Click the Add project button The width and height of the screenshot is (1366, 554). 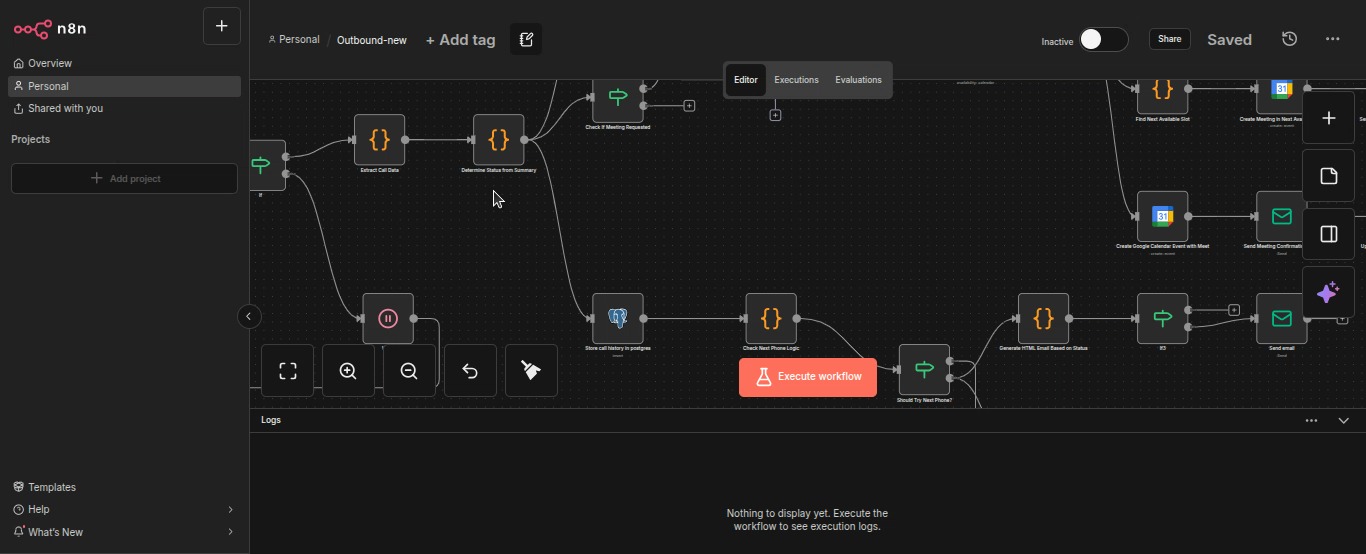pos(124,178)
